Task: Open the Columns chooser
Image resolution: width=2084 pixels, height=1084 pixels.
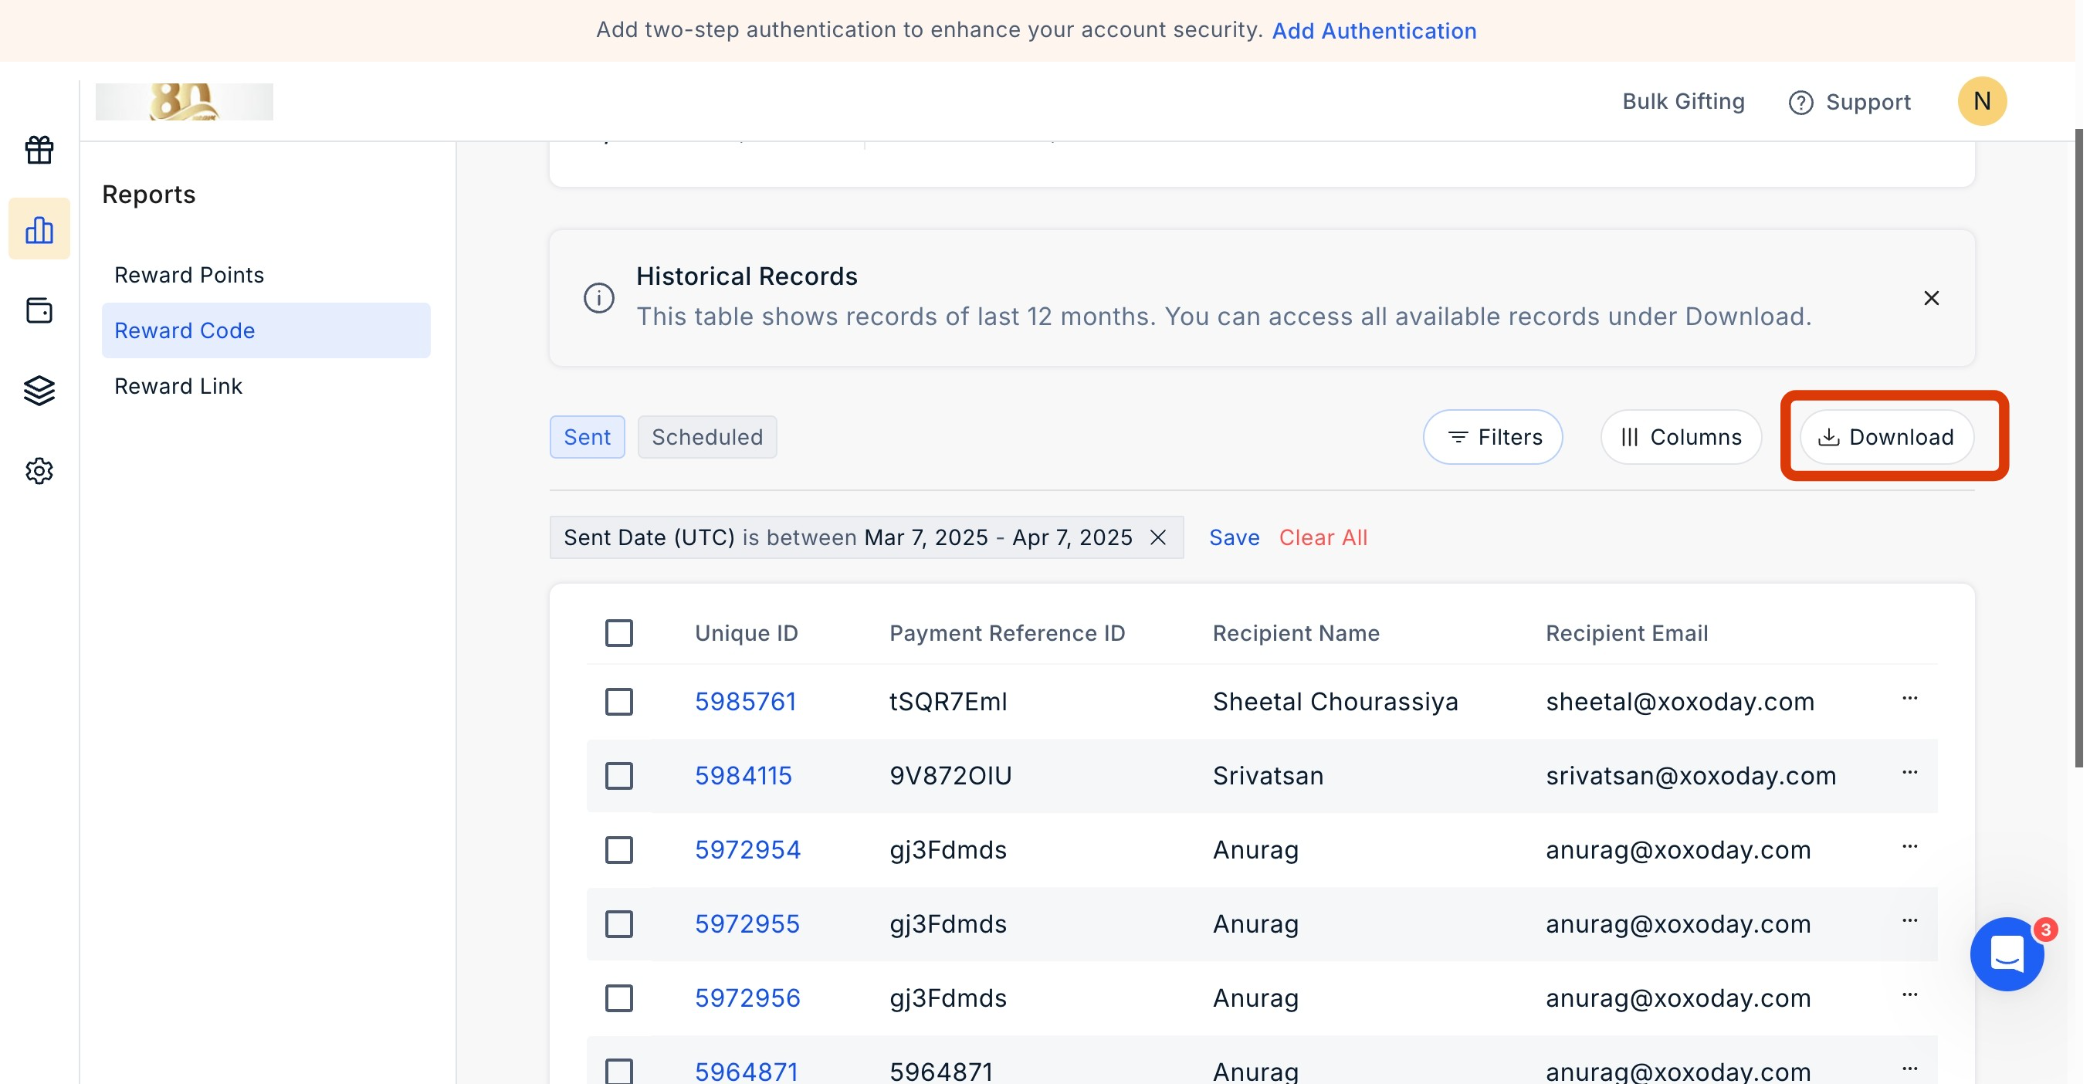Action: (x=1680, y=437)
